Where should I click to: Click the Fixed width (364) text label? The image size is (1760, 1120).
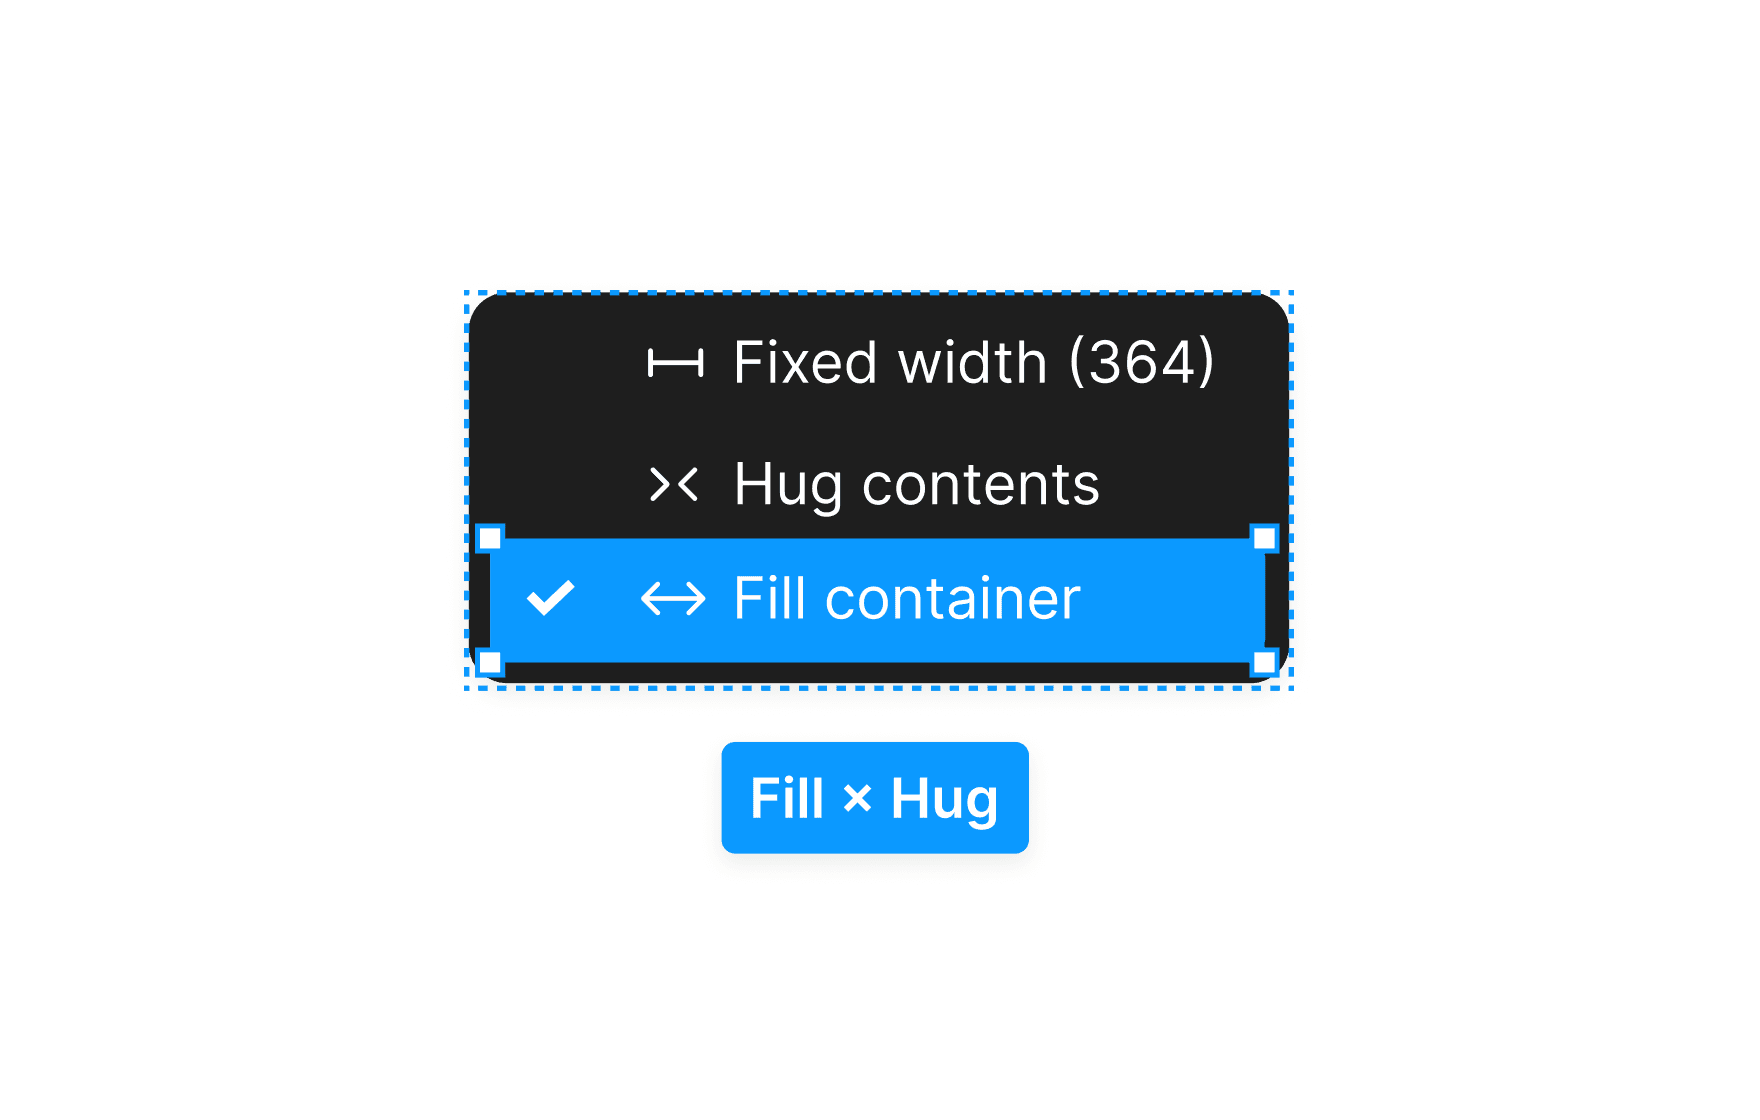pyautogui.click(x=974, y=362)
